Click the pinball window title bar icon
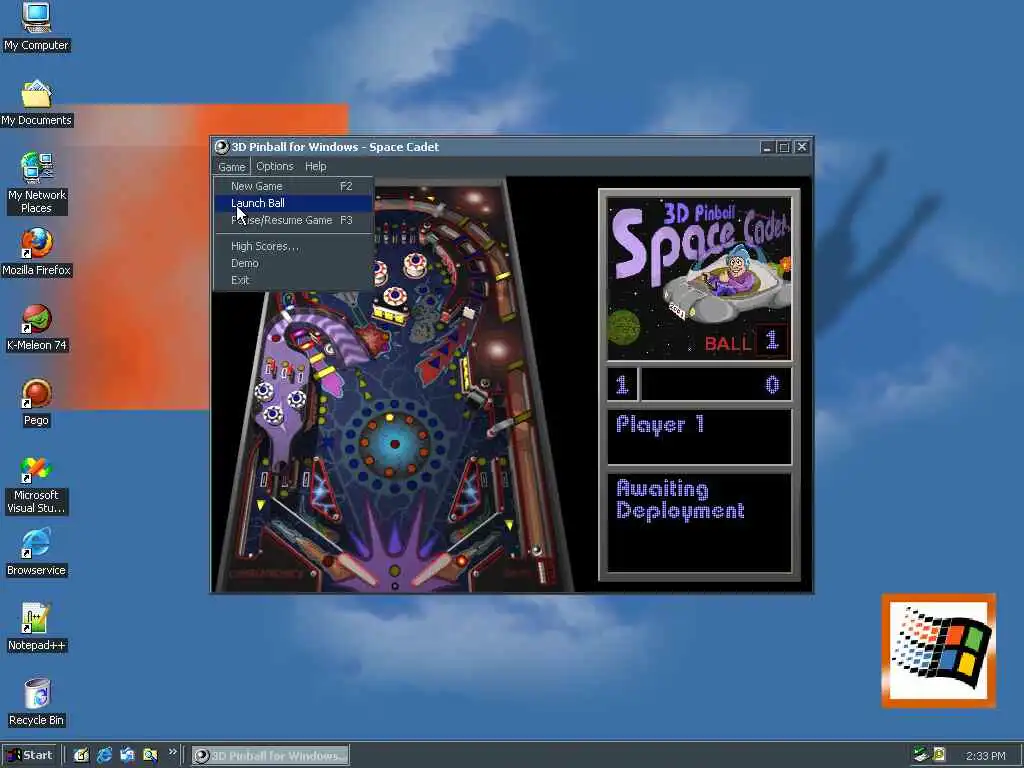Image resolution: width=1024 pixels, height=768 pixels. (x=222, y=147)
